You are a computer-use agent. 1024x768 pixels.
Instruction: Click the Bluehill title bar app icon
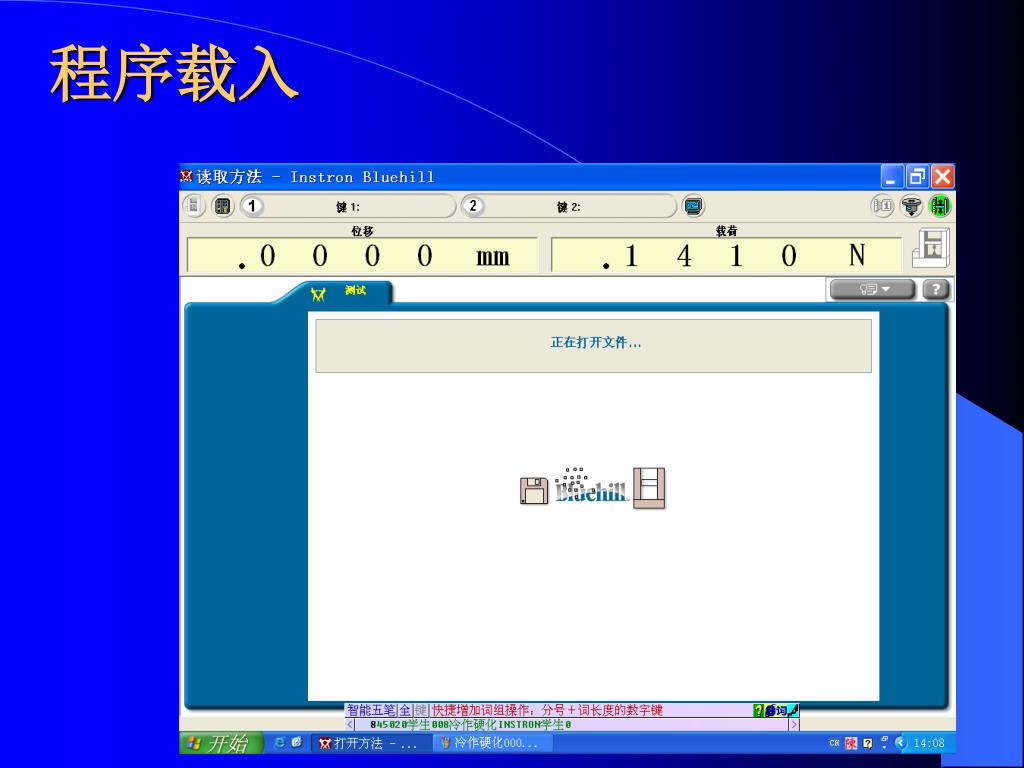click(187, 176)
